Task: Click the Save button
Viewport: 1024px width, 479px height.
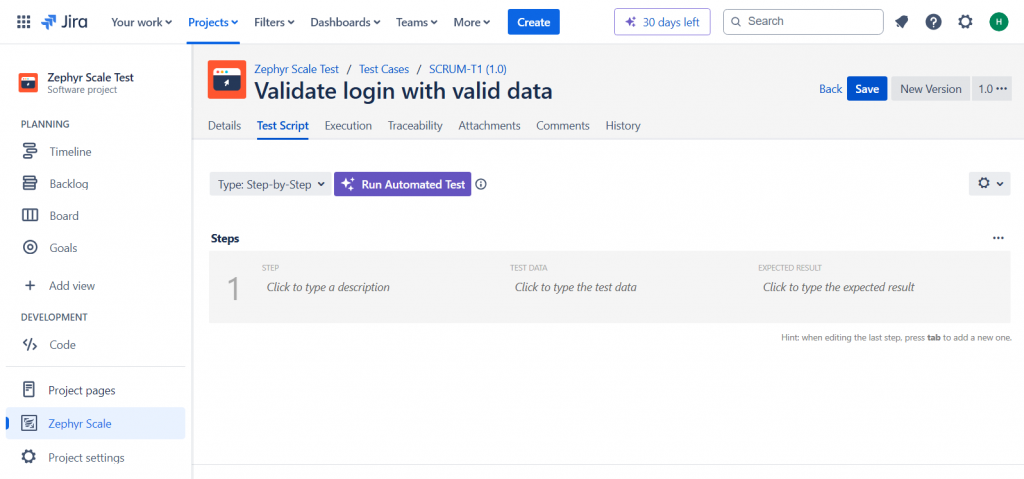Action: point(867,89)
